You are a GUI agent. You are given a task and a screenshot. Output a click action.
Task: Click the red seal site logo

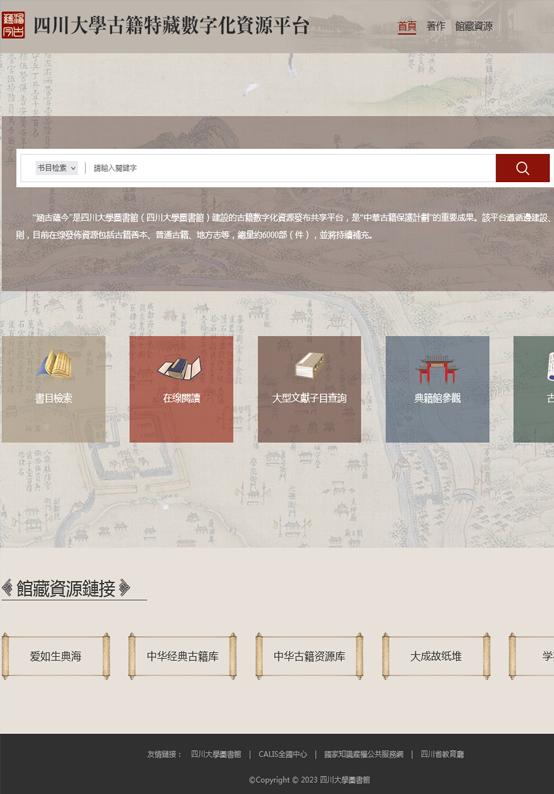13,25
